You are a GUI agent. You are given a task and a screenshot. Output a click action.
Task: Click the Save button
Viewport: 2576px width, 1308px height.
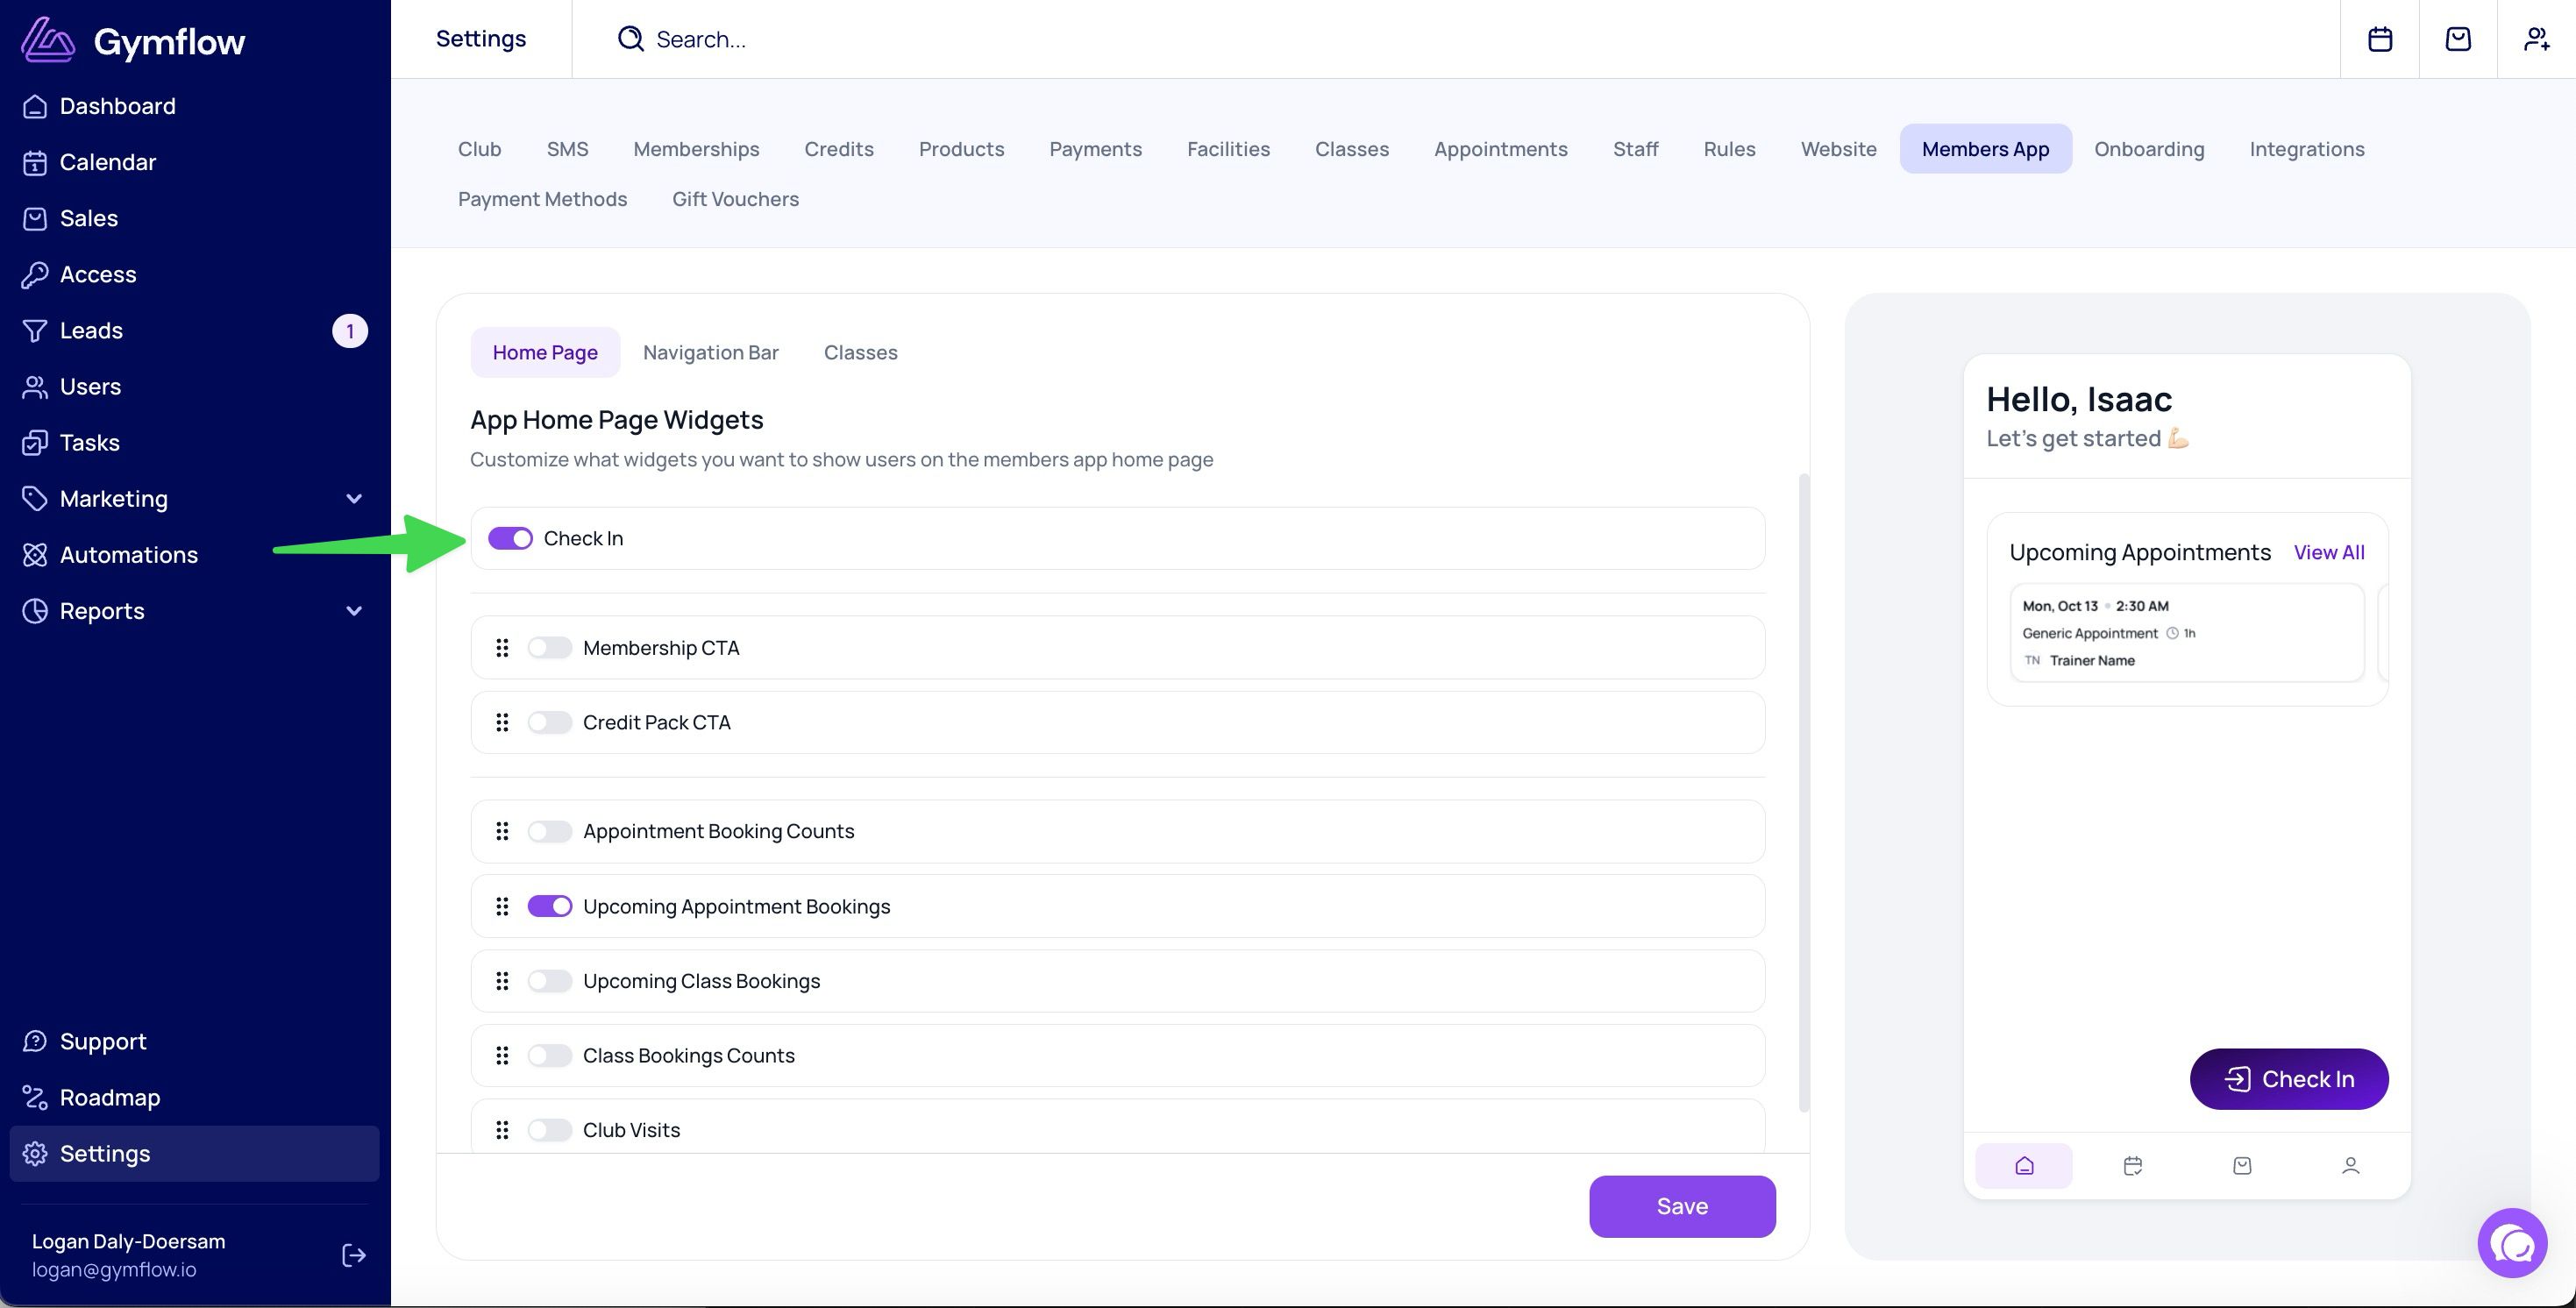(1682, 1206)
